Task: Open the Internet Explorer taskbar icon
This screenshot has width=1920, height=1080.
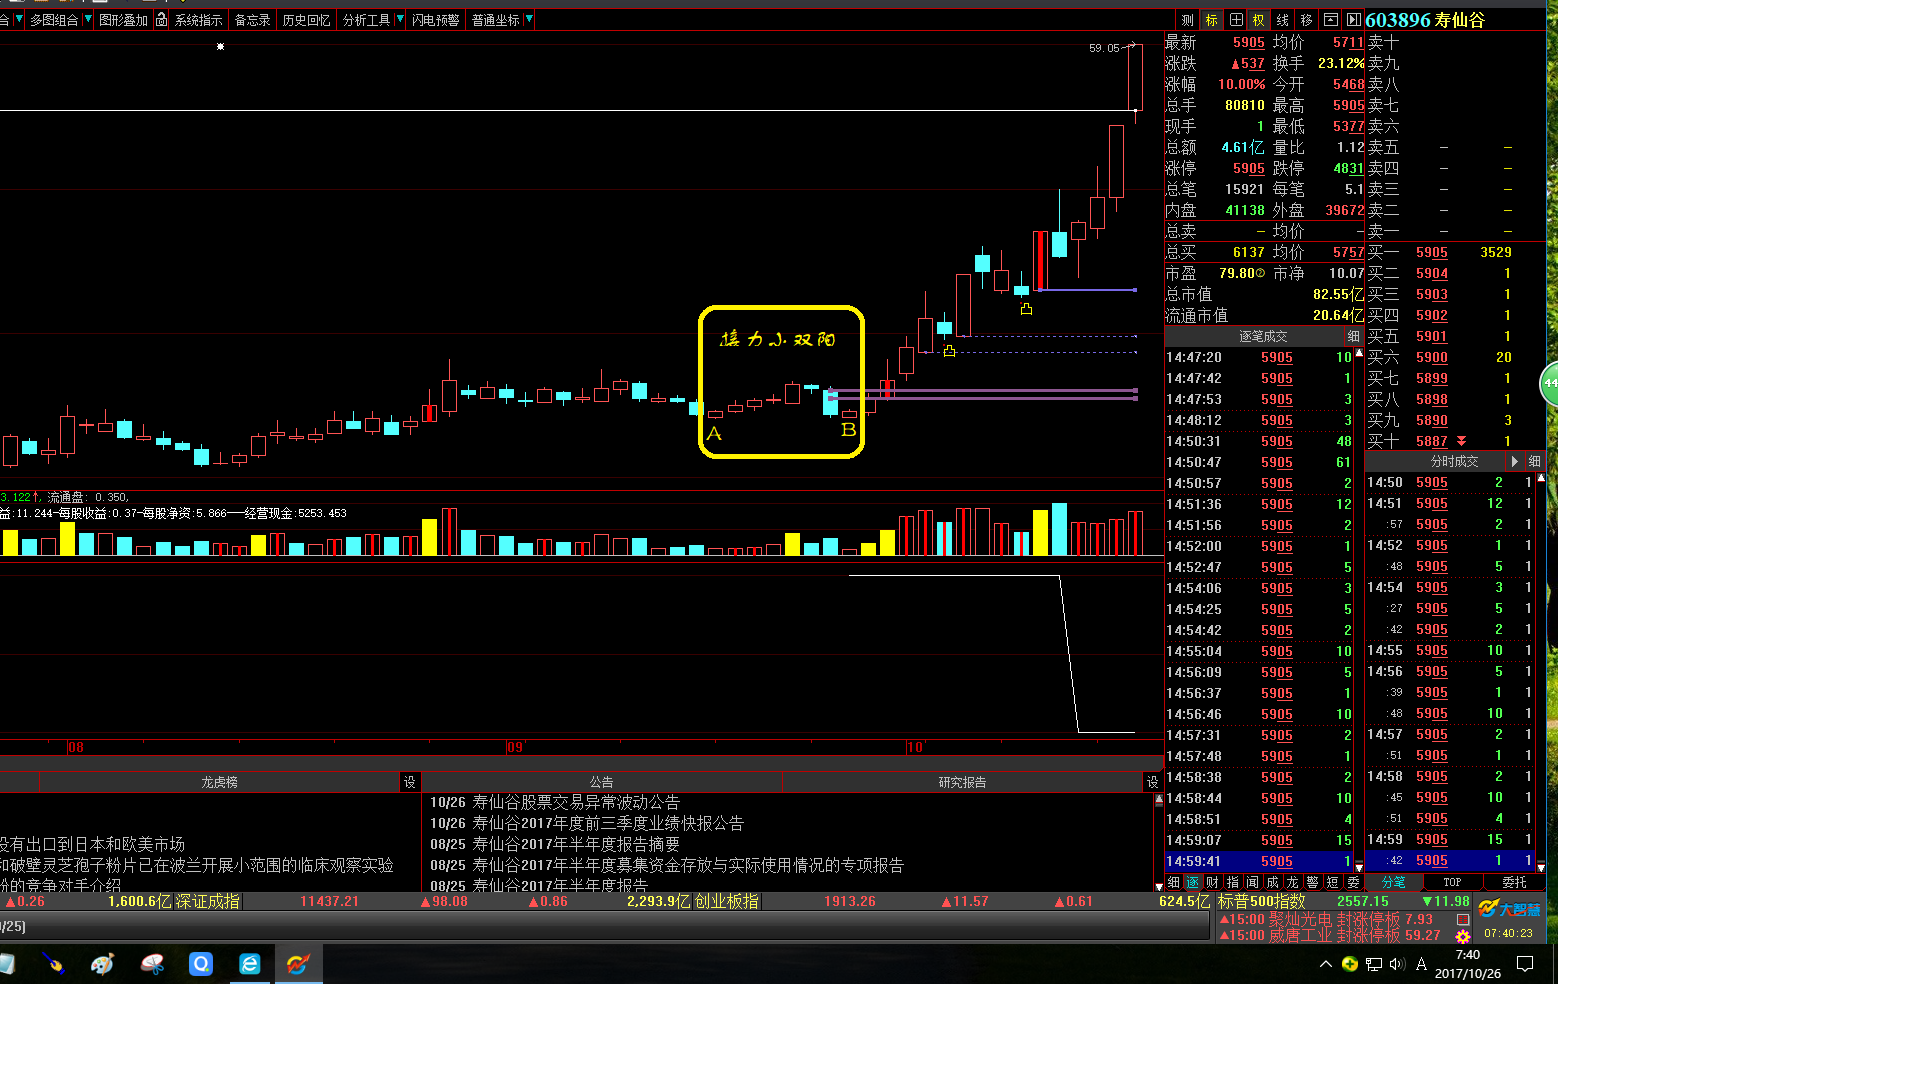Action: coord(250,964)
